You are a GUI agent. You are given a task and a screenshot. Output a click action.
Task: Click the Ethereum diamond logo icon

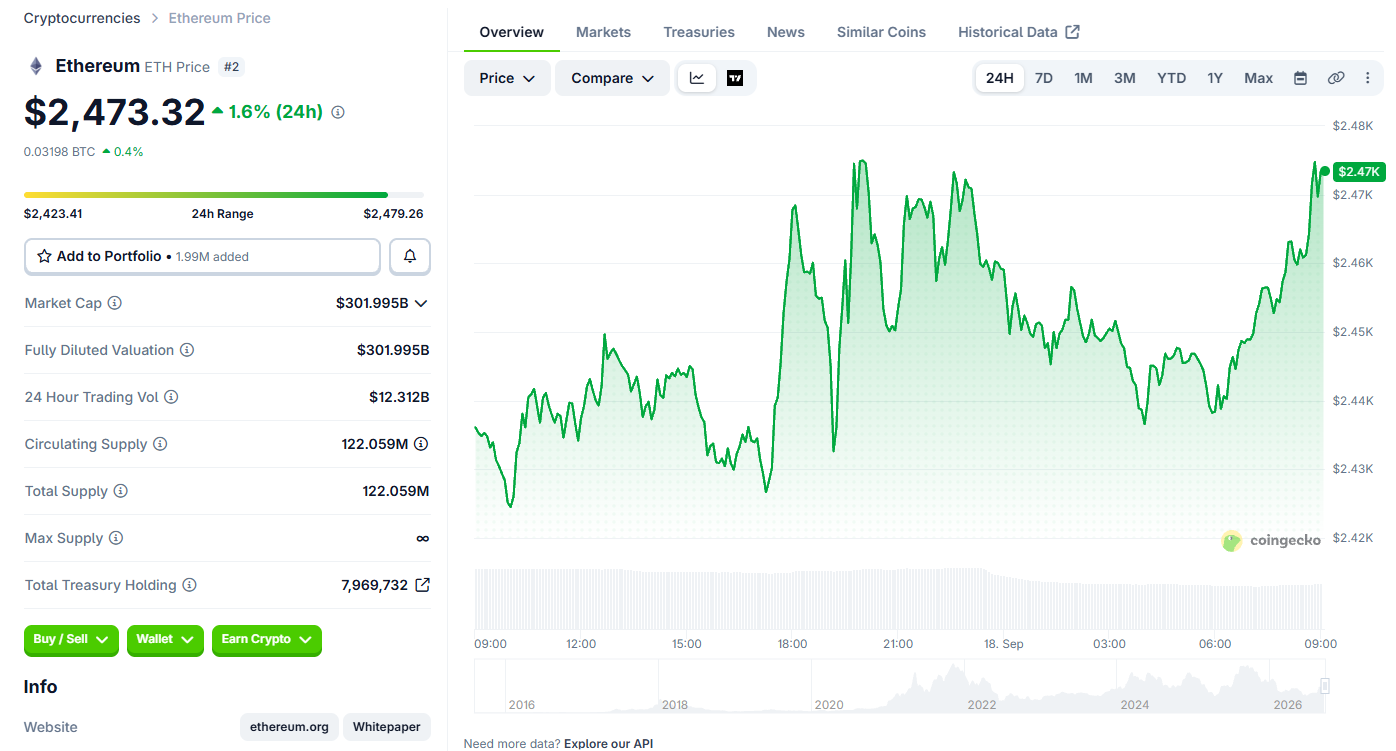click(36, 67)
